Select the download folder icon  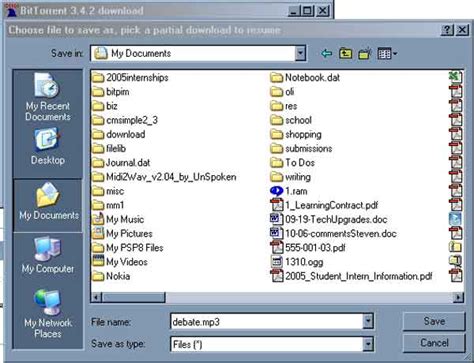(x=98, y=134)
